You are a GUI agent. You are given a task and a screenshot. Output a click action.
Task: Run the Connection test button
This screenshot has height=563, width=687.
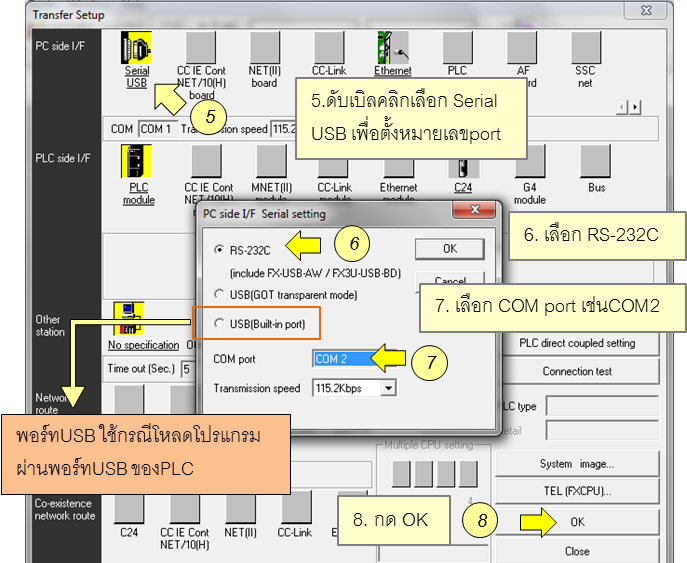click(x=577, y=372)
